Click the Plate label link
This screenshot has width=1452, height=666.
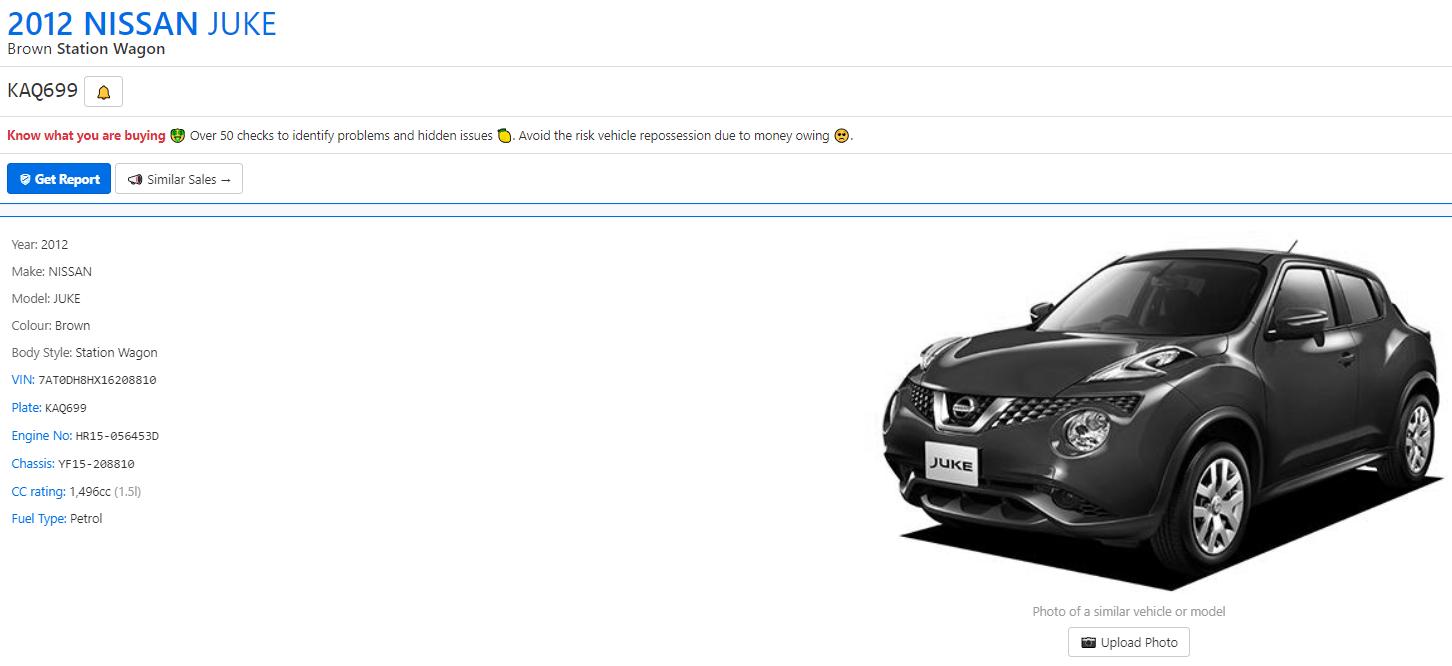click(x=26, y=407)
